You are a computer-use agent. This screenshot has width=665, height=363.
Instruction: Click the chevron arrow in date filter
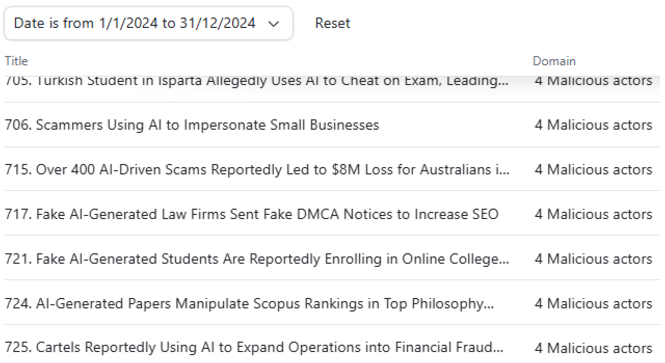coord(274,24)
